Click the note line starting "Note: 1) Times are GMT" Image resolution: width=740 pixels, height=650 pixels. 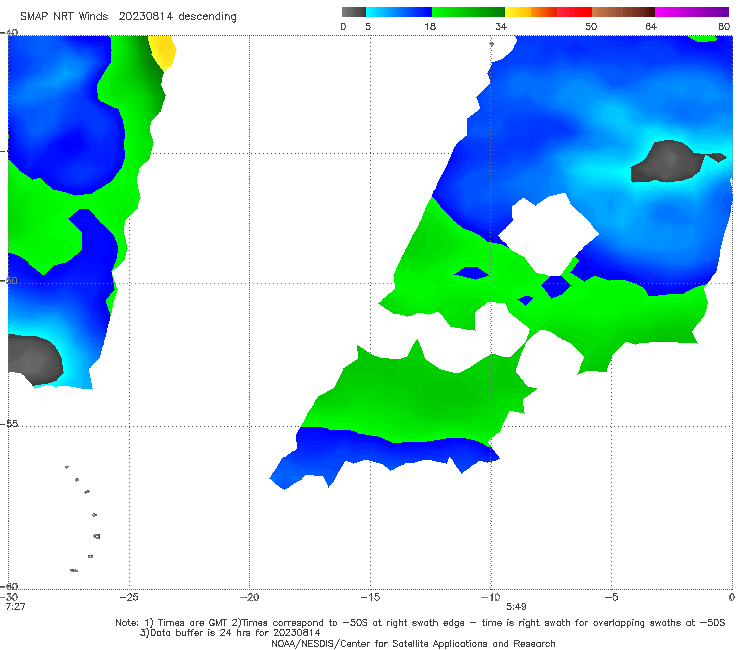(x=420, y=623)
